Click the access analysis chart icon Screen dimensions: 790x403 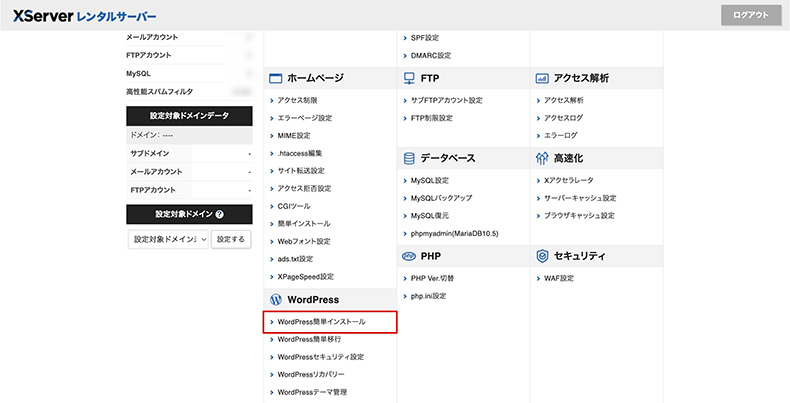pos(542,77)
